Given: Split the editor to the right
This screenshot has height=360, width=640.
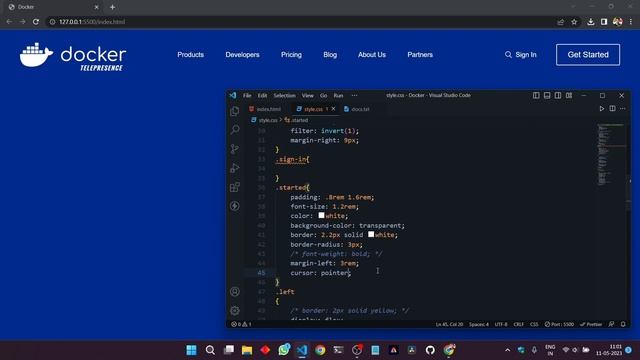Looking at the screenshot, I should coord(612,109).
